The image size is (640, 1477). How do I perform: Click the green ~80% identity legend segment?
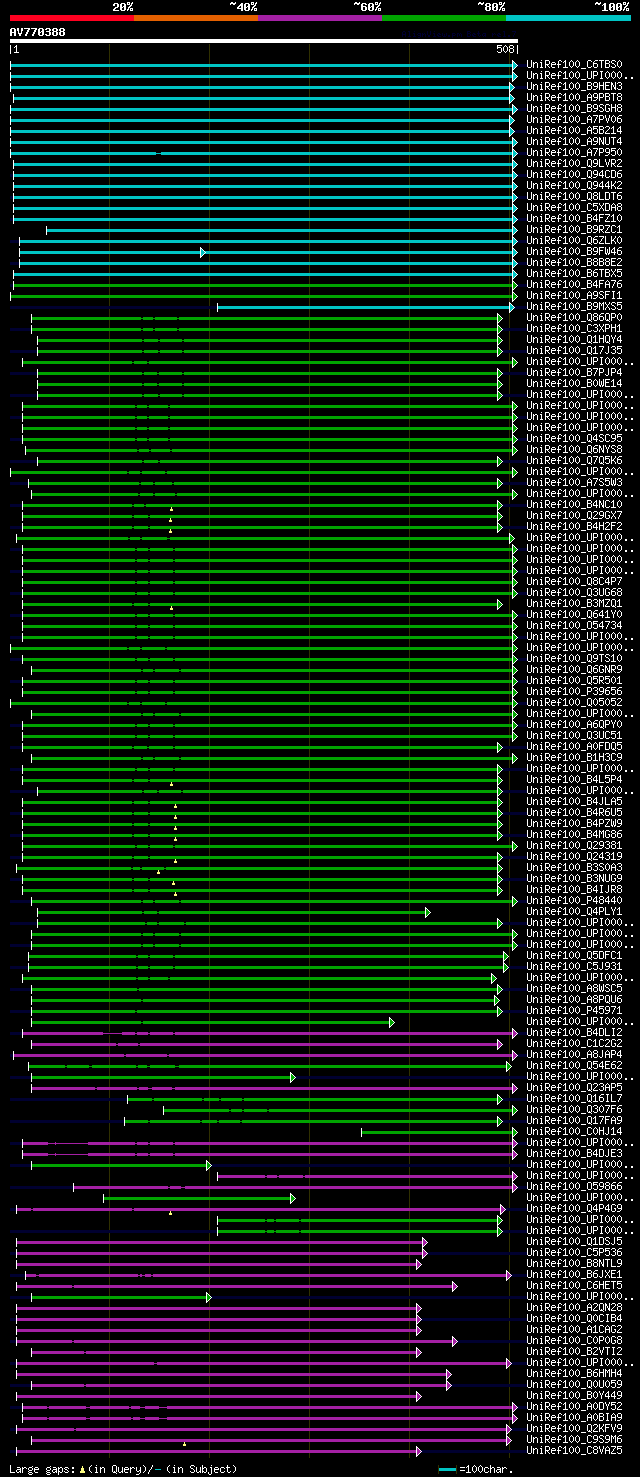click(x=443, y=17)
